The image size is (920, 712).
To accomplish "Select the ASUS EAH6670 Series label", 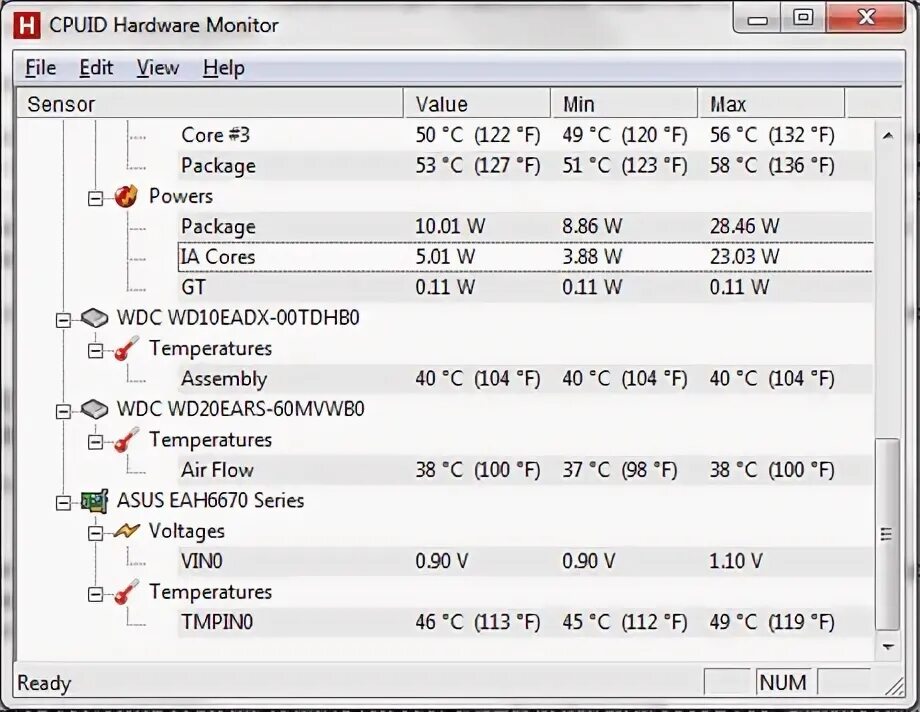I will [x=210, y=501].
